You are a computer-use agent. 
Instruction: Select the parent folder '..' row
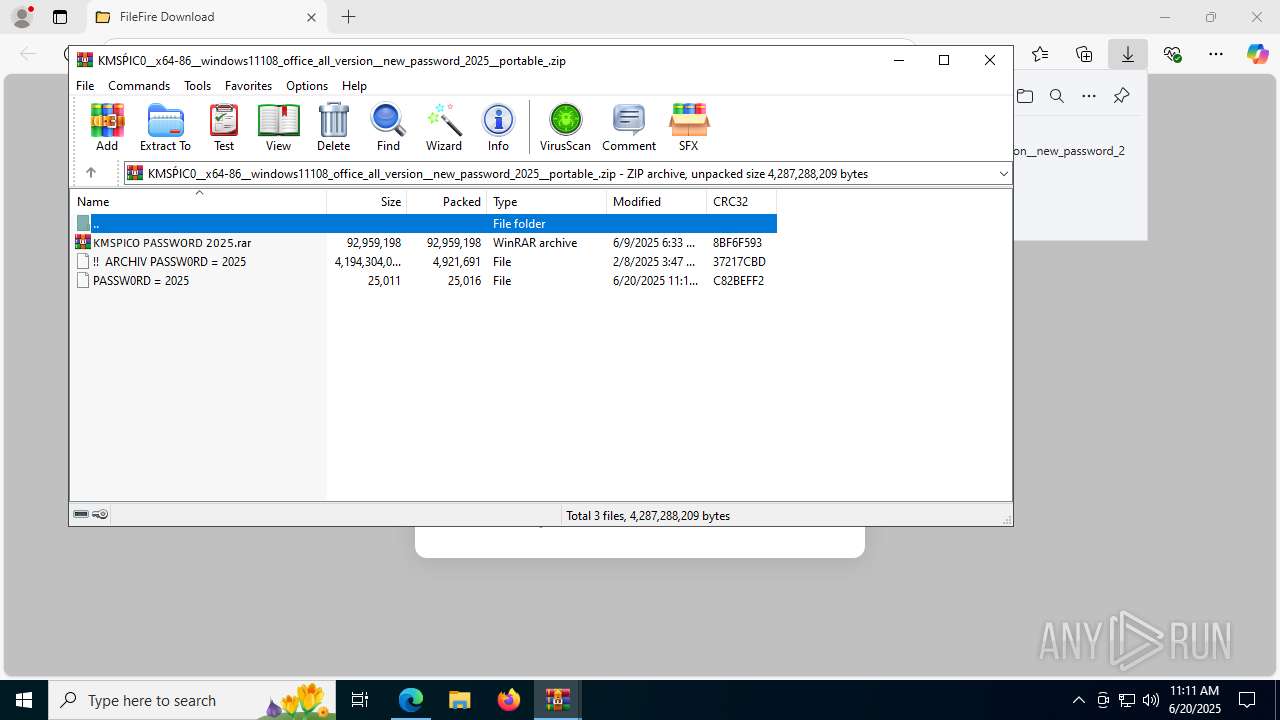click(423, 224)
